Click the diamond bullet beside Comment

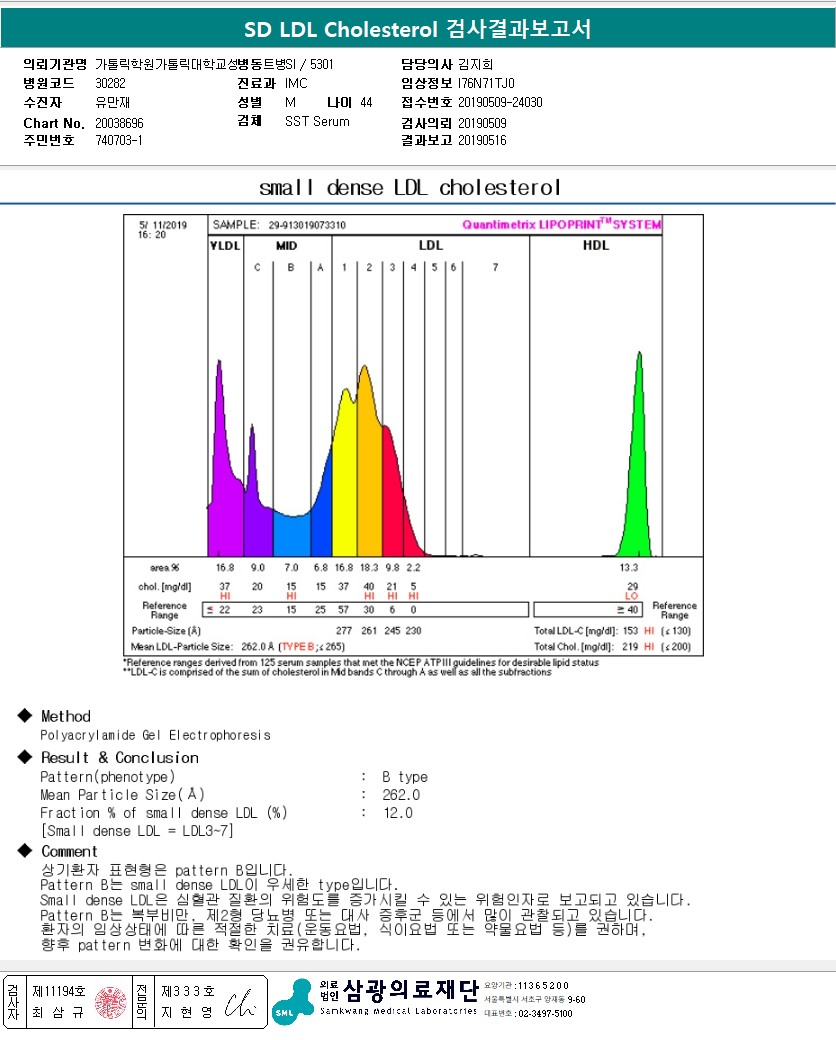(25, 850)
